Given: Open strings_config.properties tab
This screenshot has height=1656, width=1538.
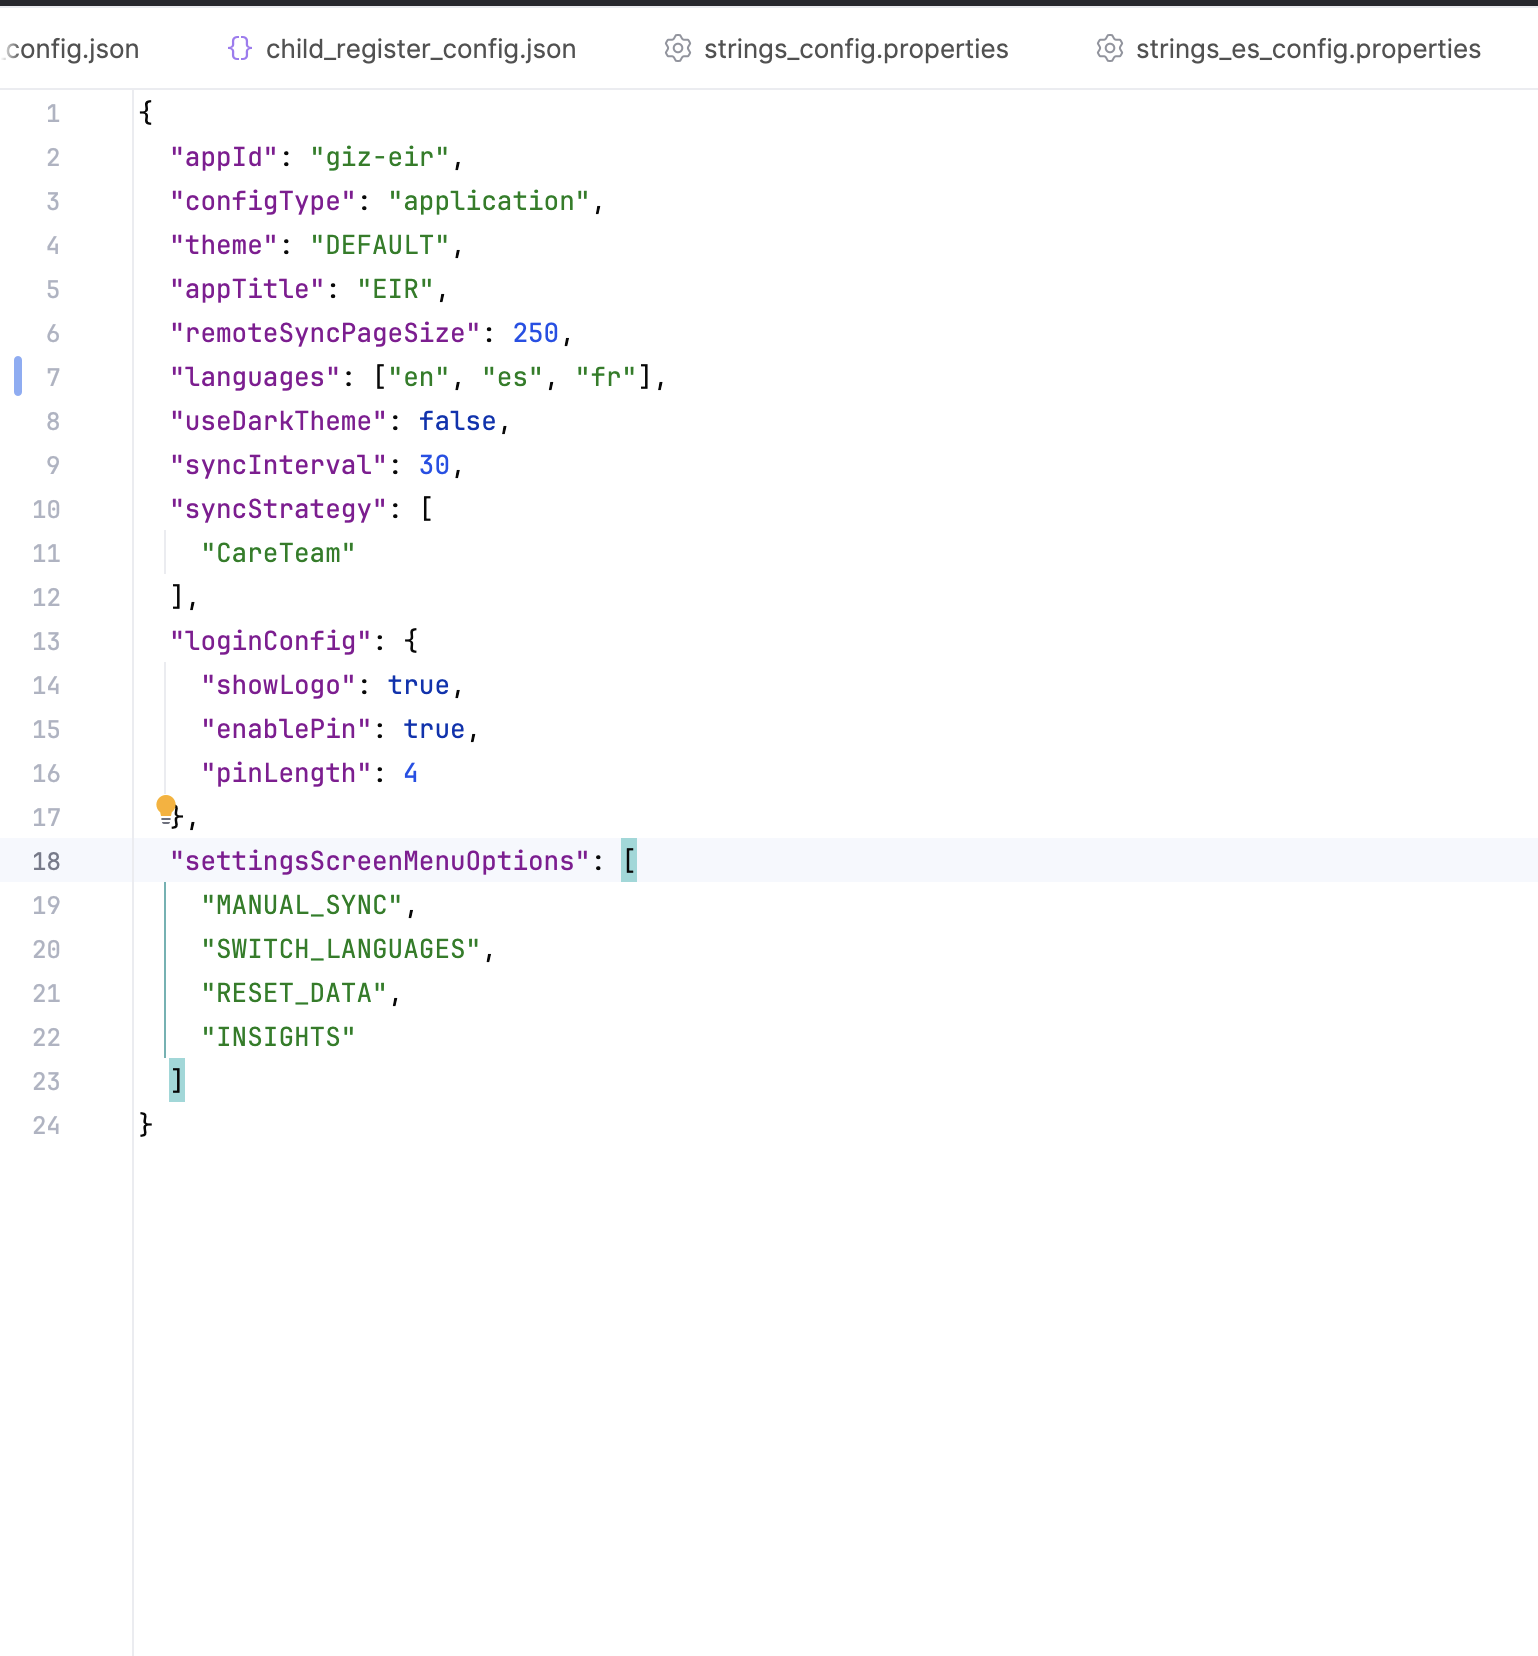Looking at the screenshot, I should tap(856, 49).
